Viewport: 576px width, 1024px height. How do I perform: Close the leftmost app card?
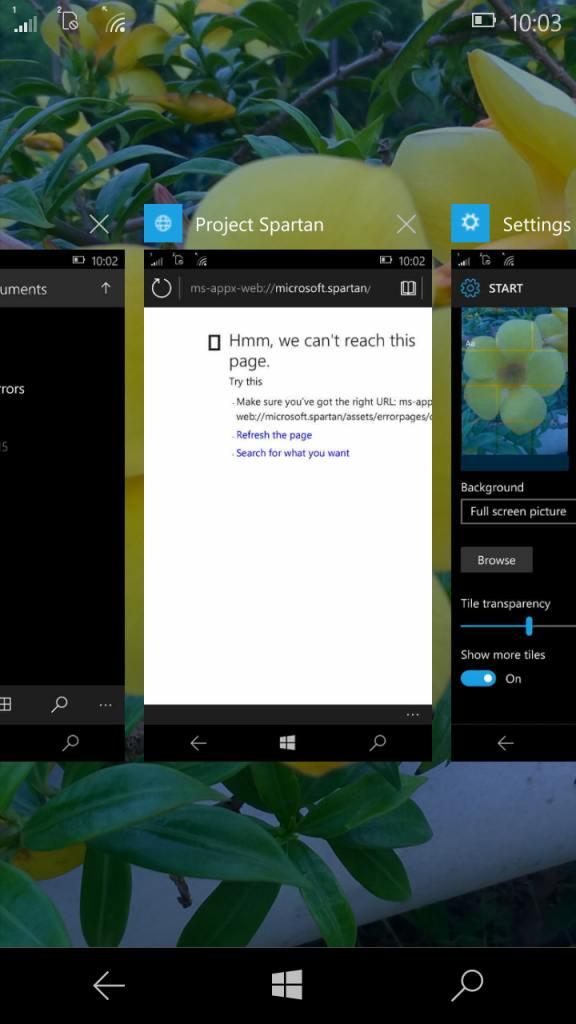(99, 225)
